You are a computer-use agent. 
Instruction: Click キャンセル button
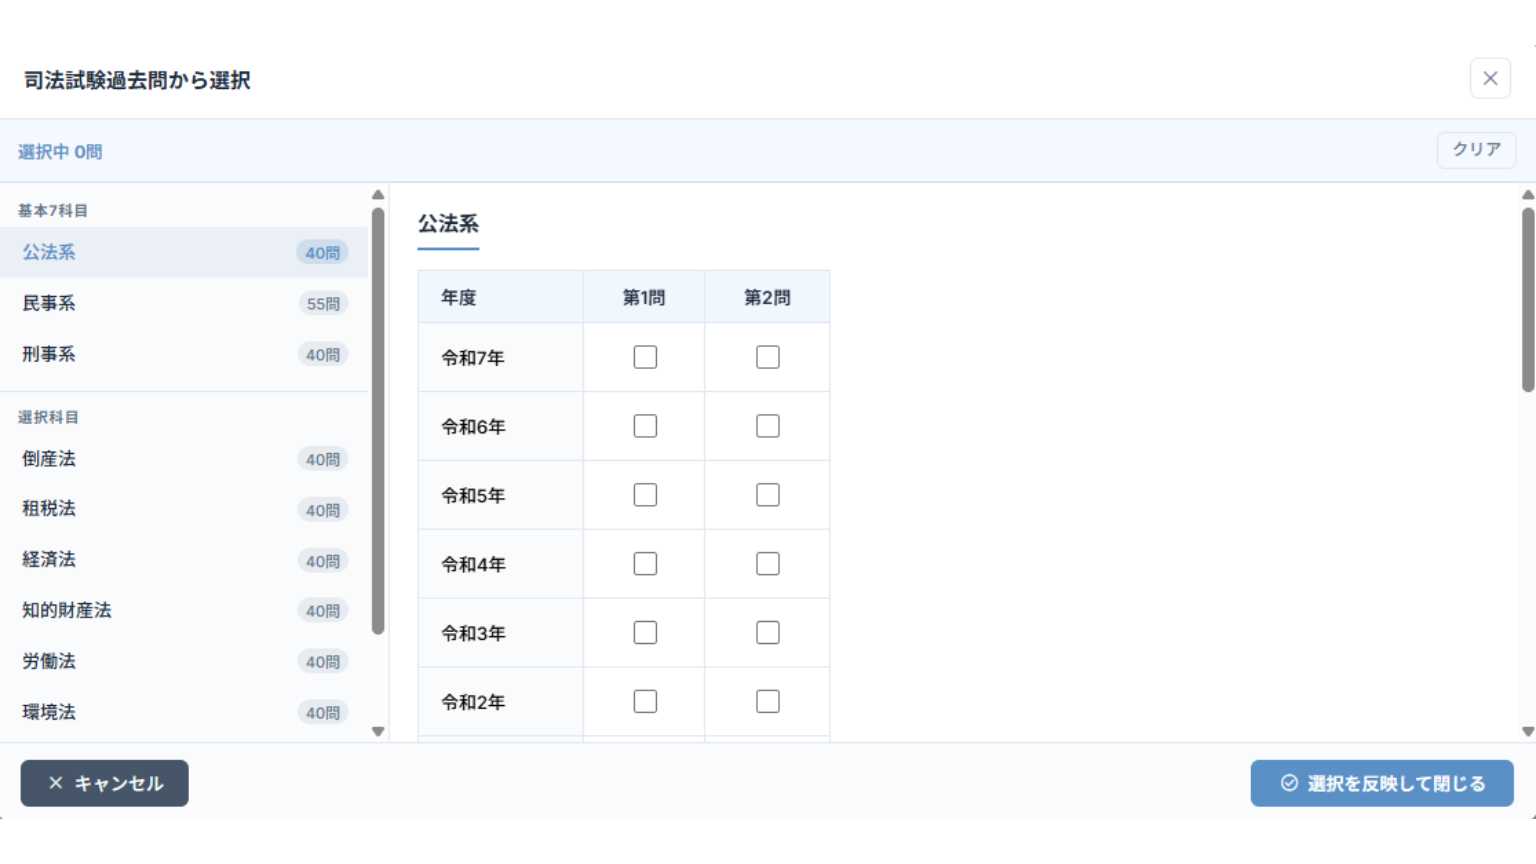[105, 783]
